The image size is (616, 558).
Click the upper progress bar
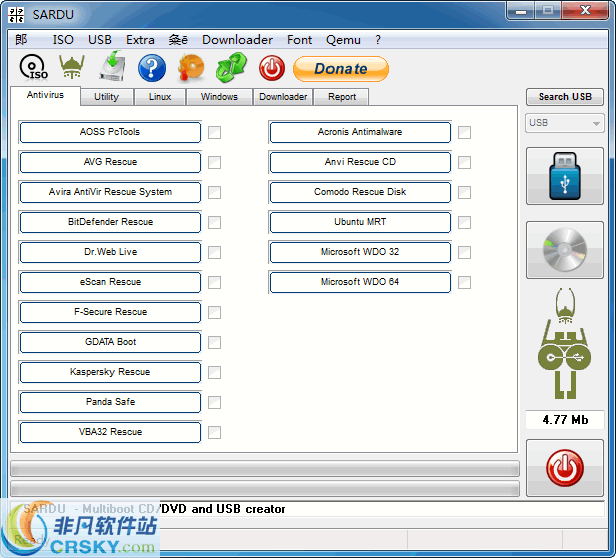pos(265,468)
